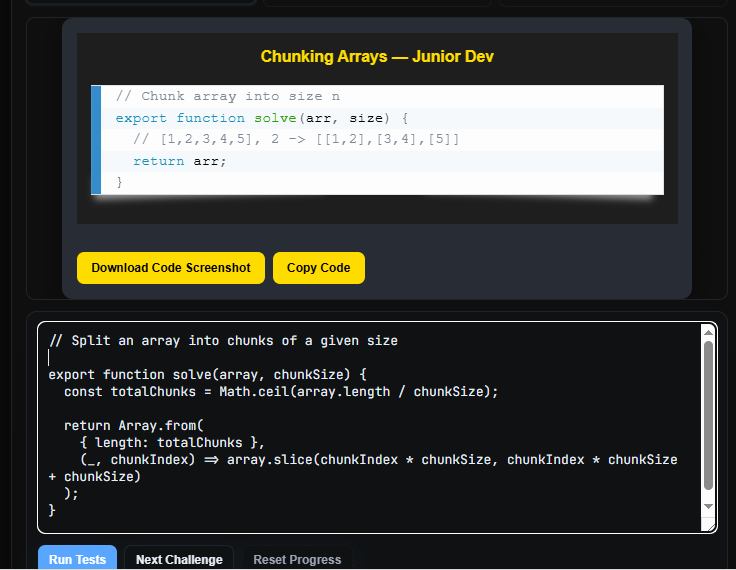Click the array.slice arrow function line
736x570 pixels.
(378, 459)
